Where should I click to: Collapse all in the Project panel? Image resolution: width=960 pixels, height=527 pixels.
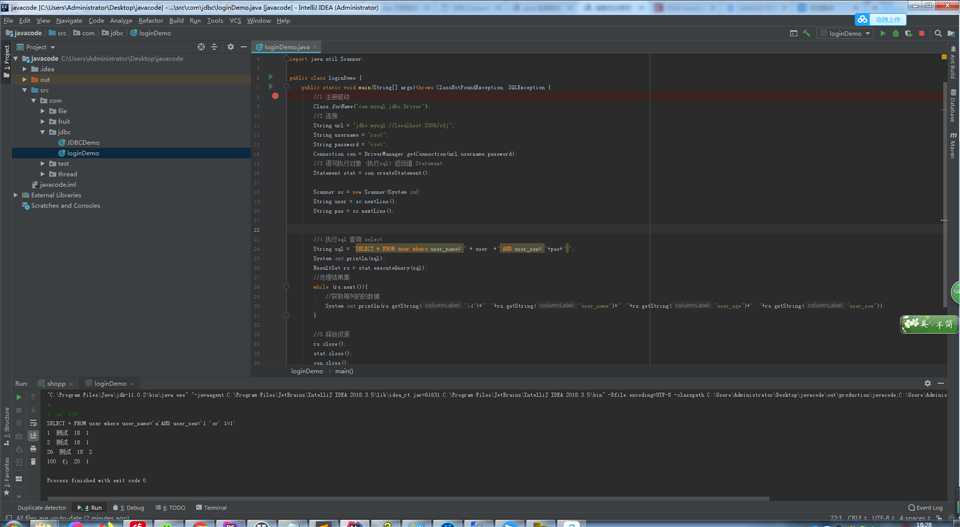click(x=214, y=47)
